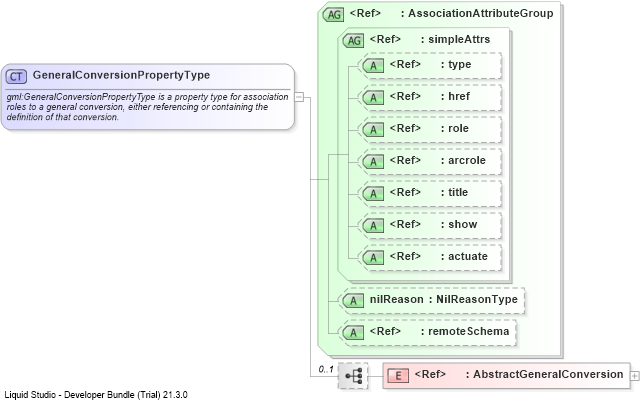Viewport: 640px width, 400px height.
Task: Select the ': arcrole' attribute label
Action: 463,160
